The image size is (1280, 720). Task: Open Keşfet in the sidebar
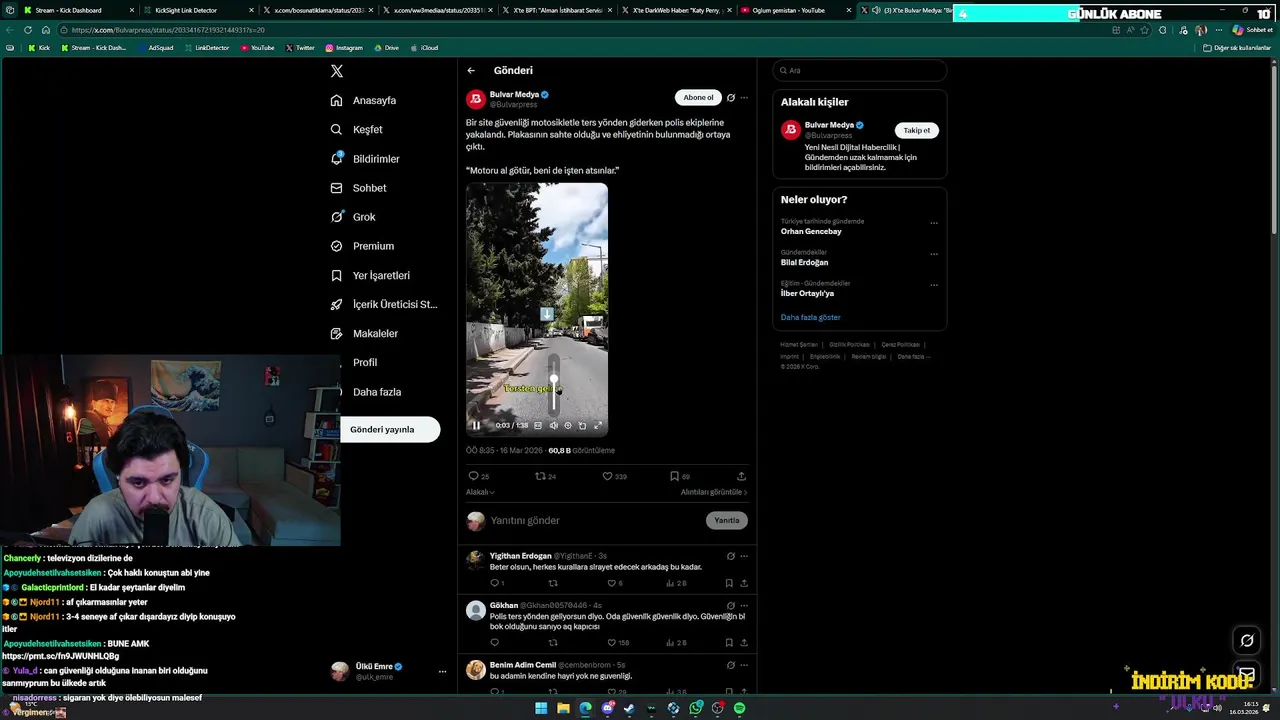(x=357, y=130)
